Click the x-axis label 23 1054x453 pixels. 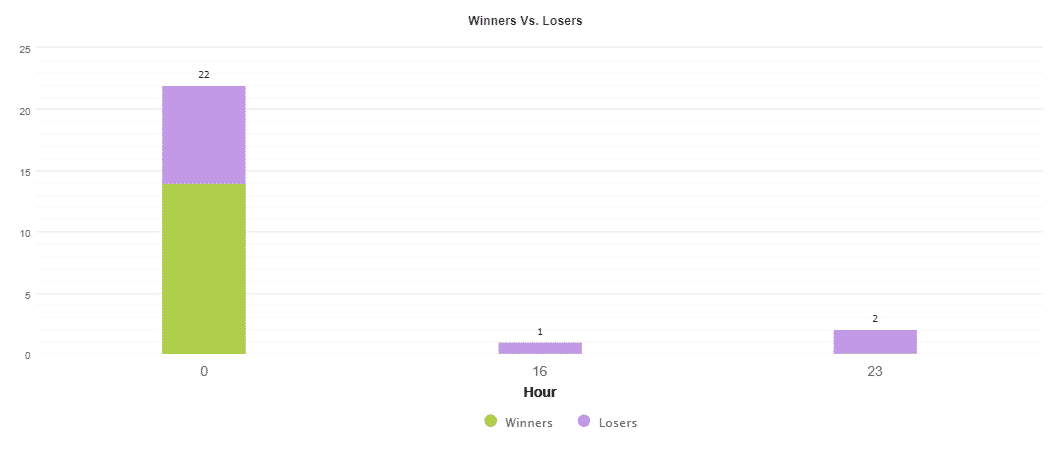(875, 371)
